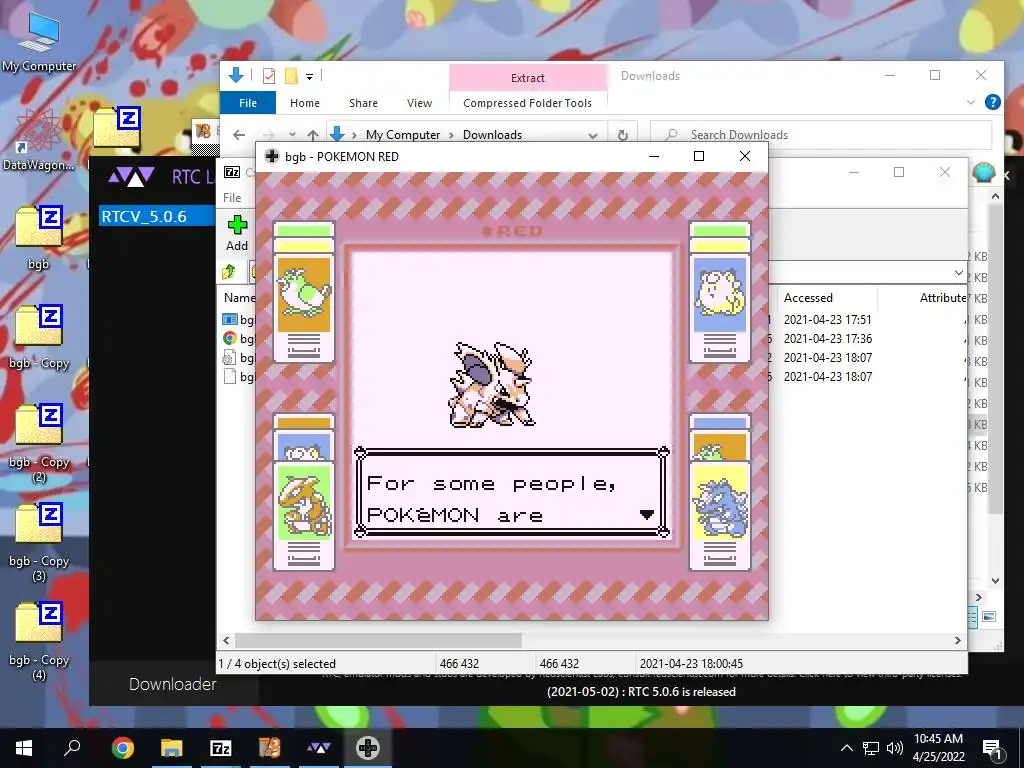Select accessed time 2021-04-23 17:36

[x=827, y=338]
